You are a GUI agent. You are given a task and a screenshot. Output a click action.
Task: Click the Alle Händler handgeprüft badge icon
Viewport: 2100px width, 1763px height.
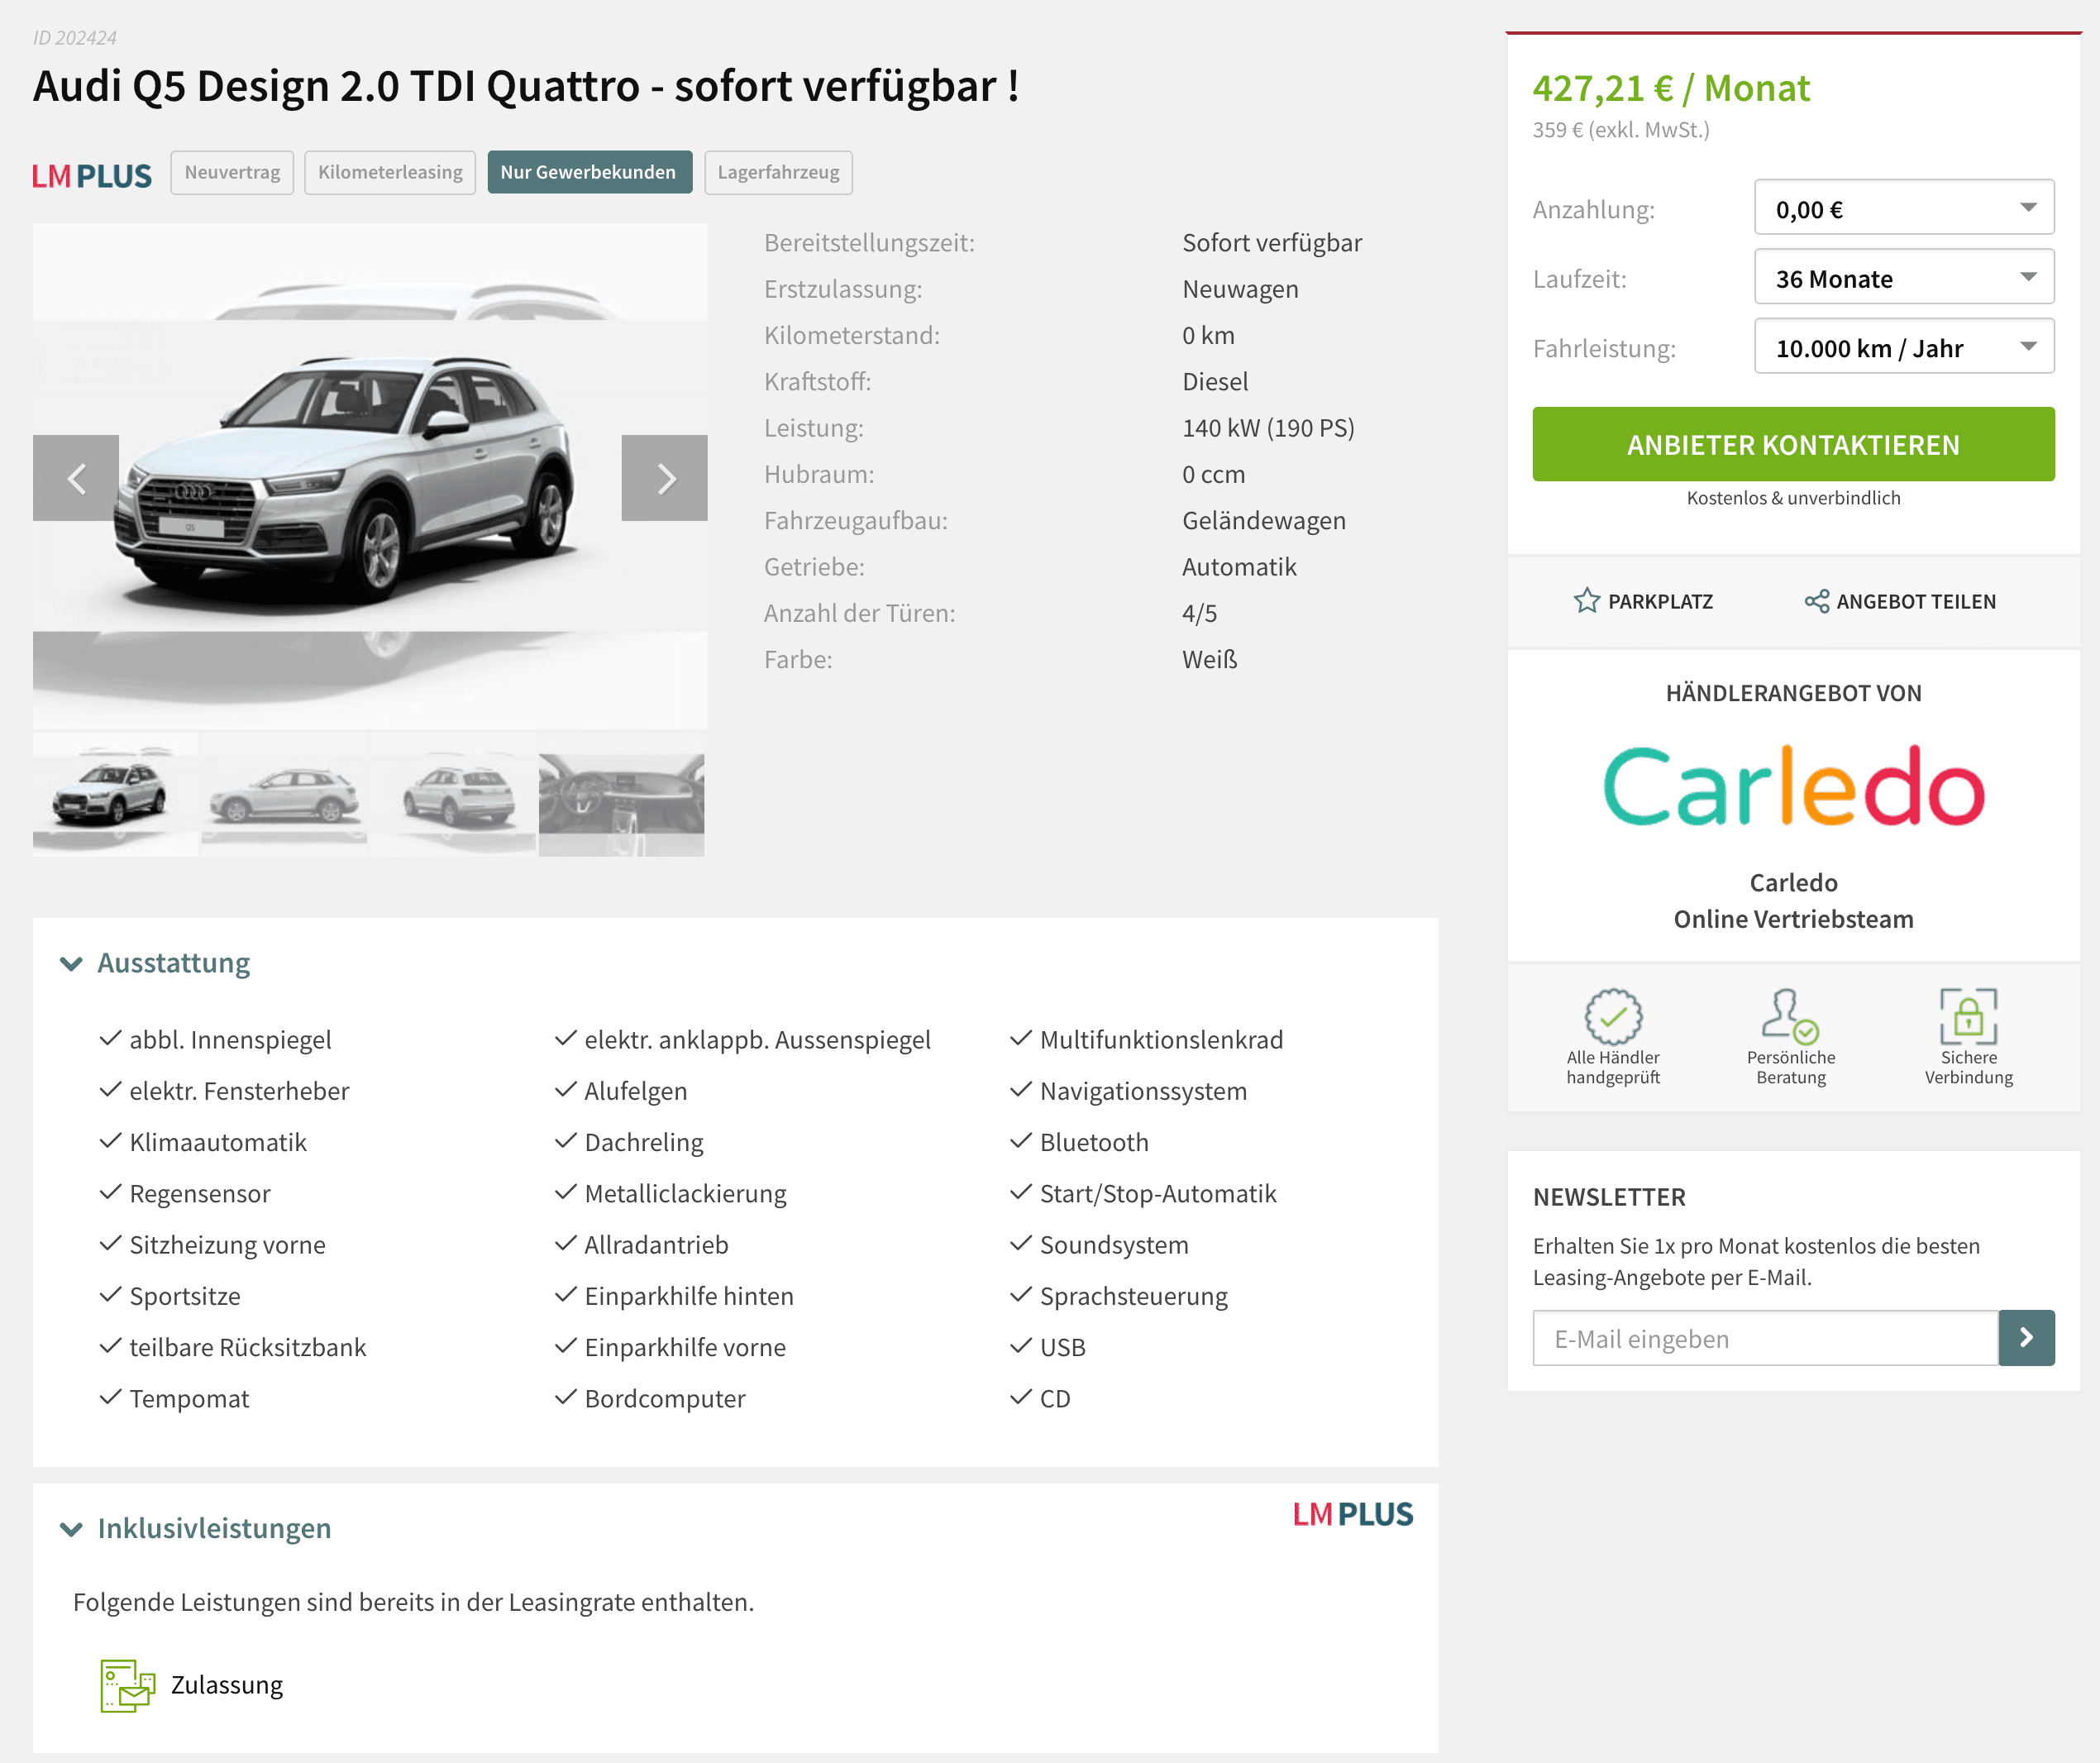pyautogui.click(x=1613, y=1016)
